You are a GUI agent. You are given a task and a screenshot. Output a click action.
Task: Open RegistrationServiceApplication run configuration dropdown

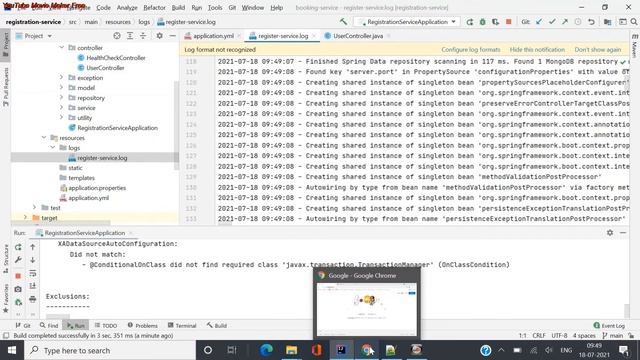(407, 22)
